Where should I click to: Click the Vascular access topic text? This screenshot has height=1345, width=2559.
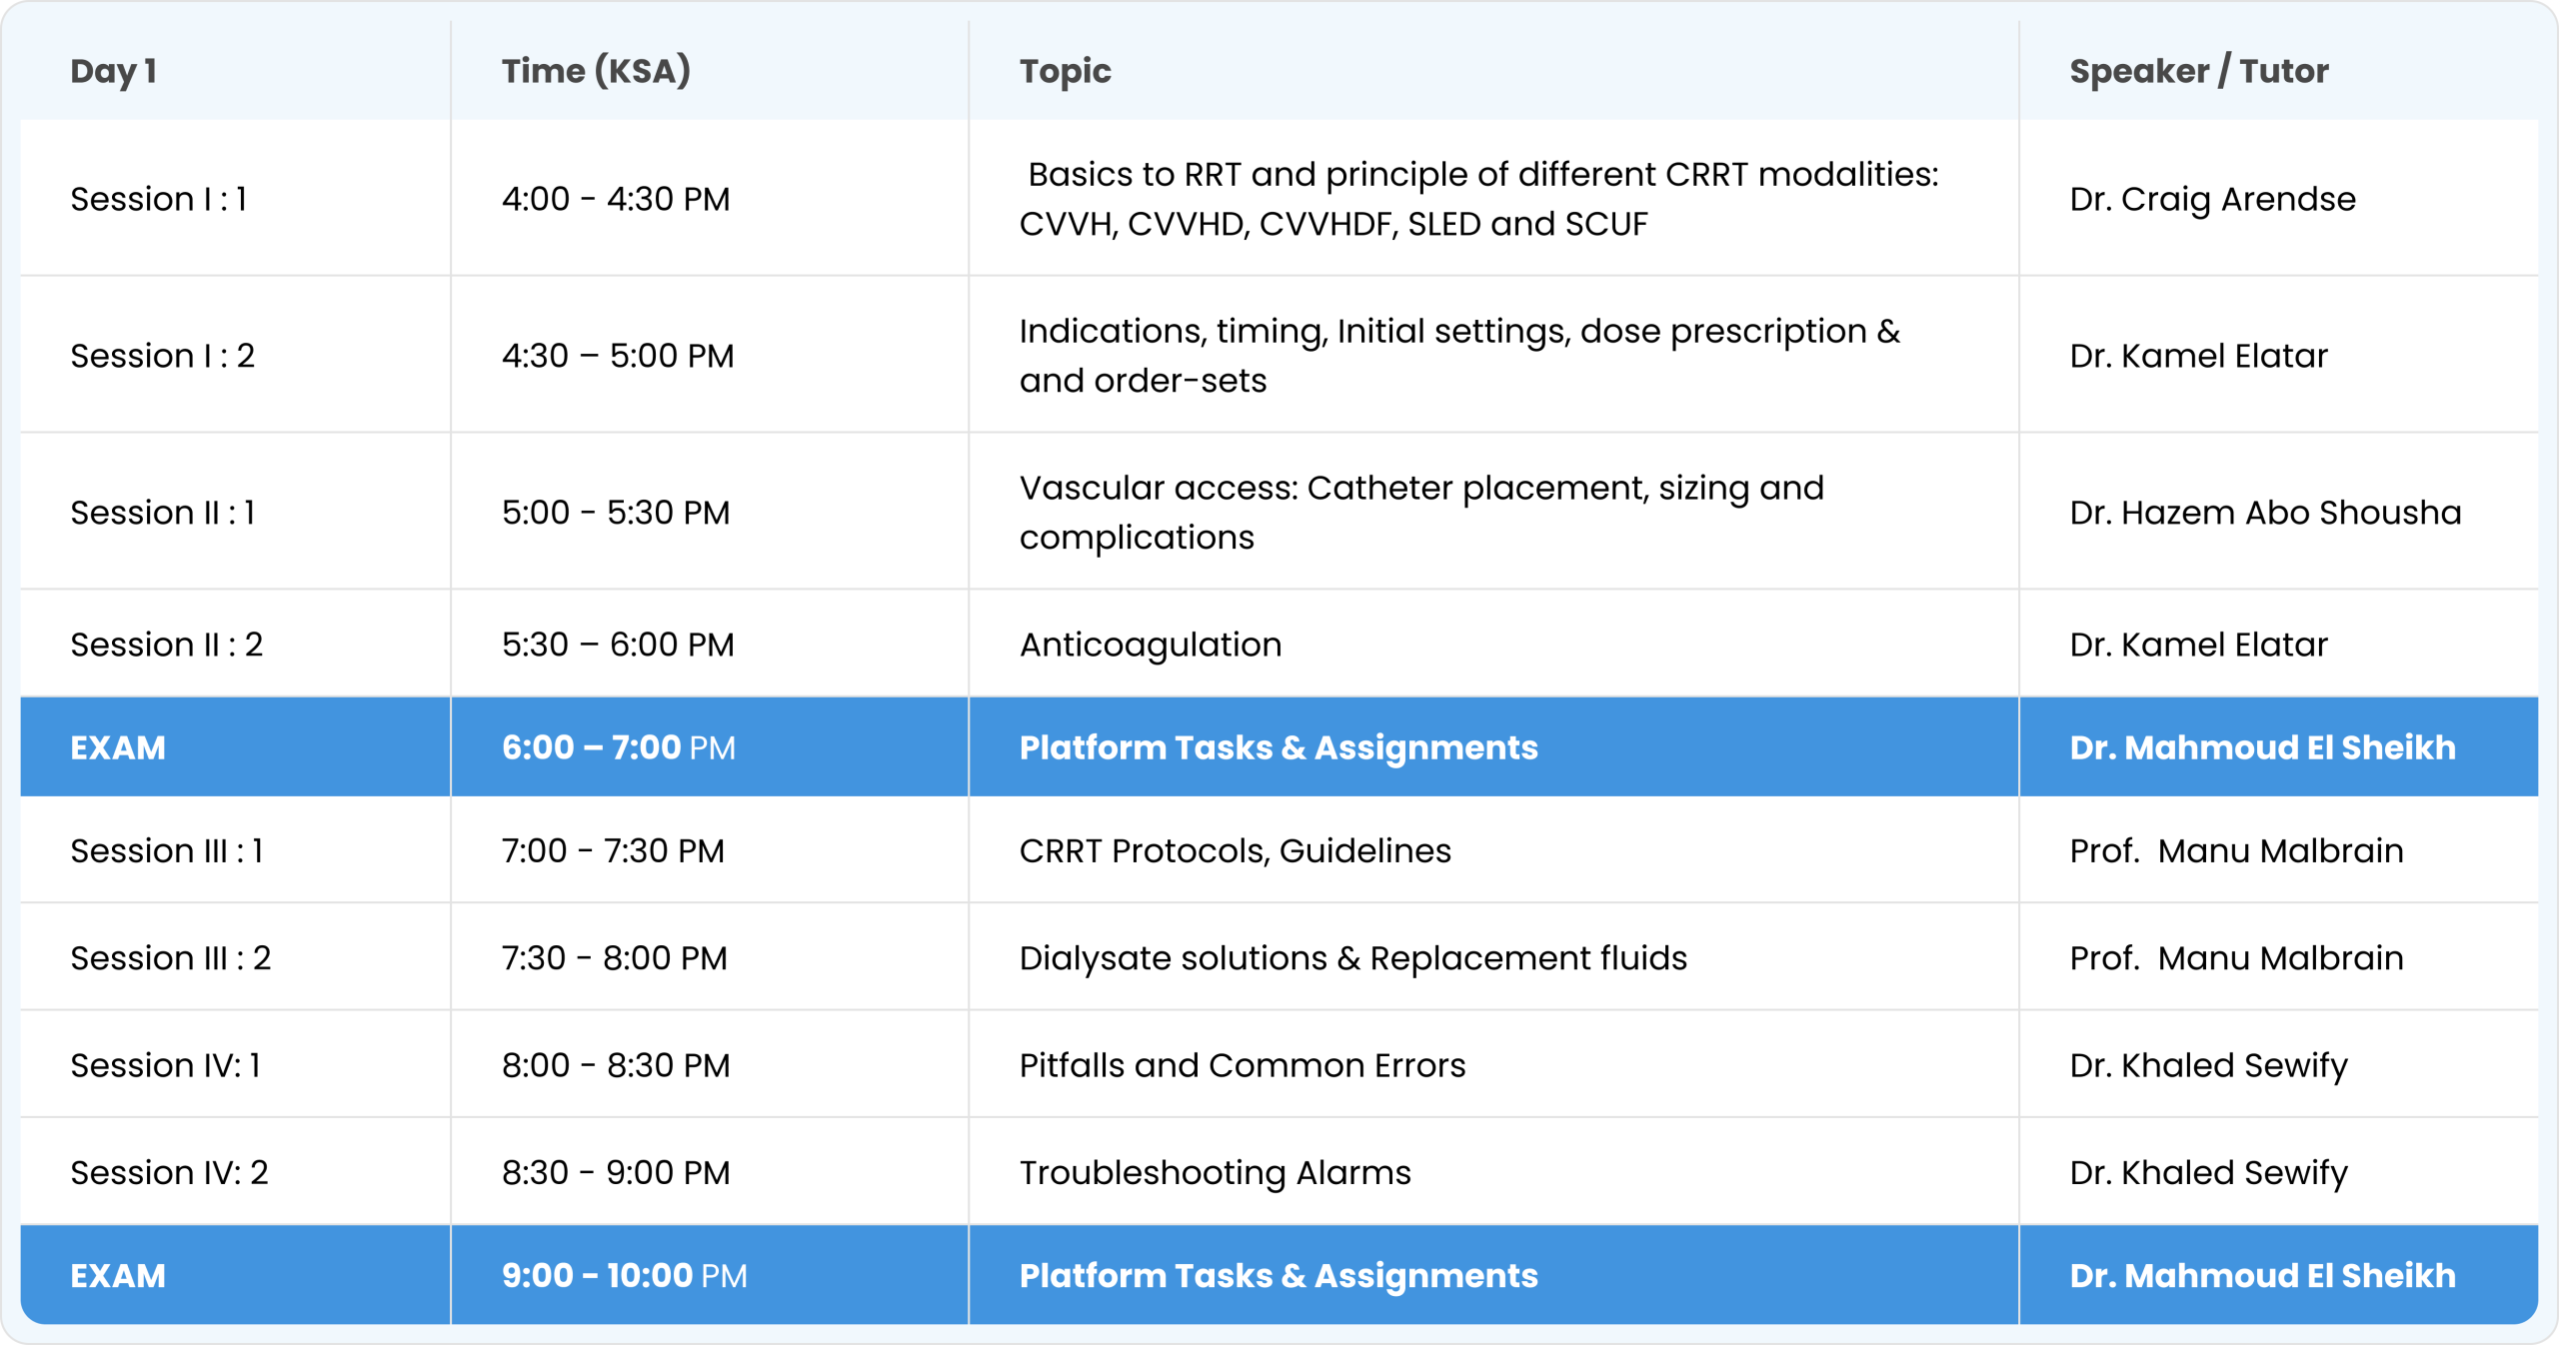(x=1421, y=513)
